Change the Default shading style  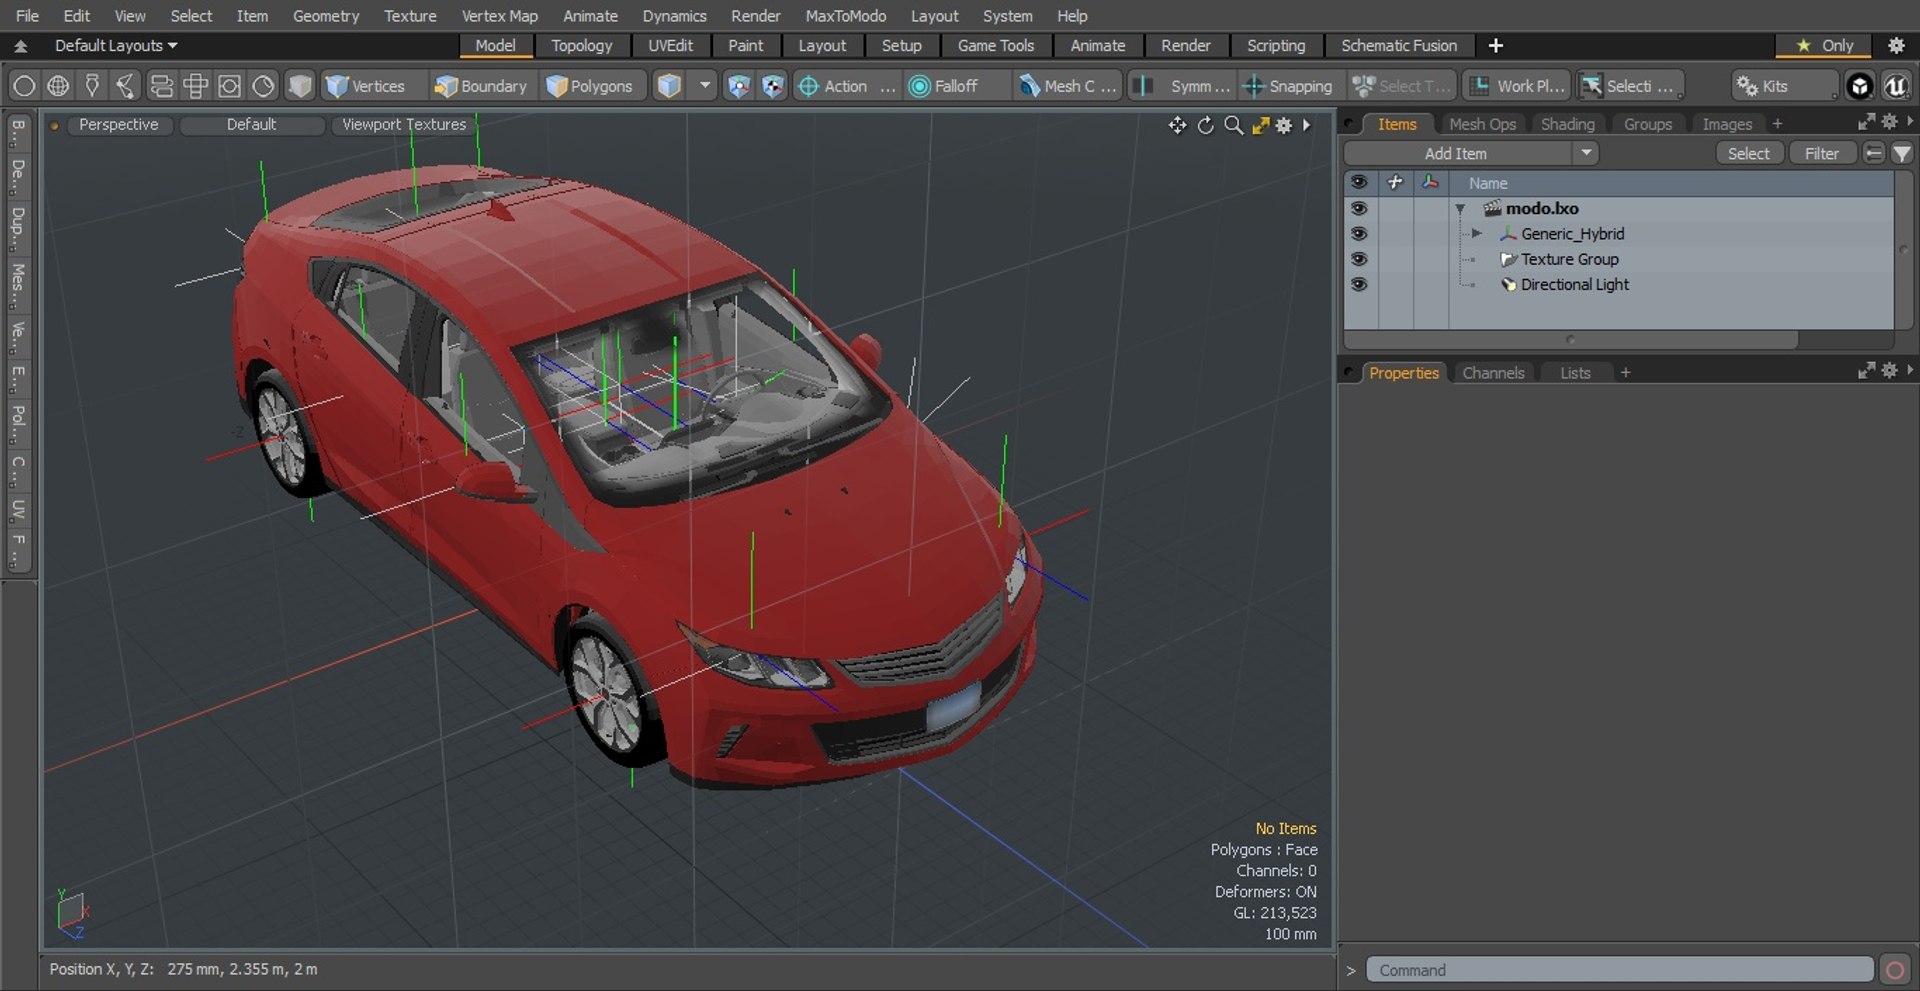point(251,124)
